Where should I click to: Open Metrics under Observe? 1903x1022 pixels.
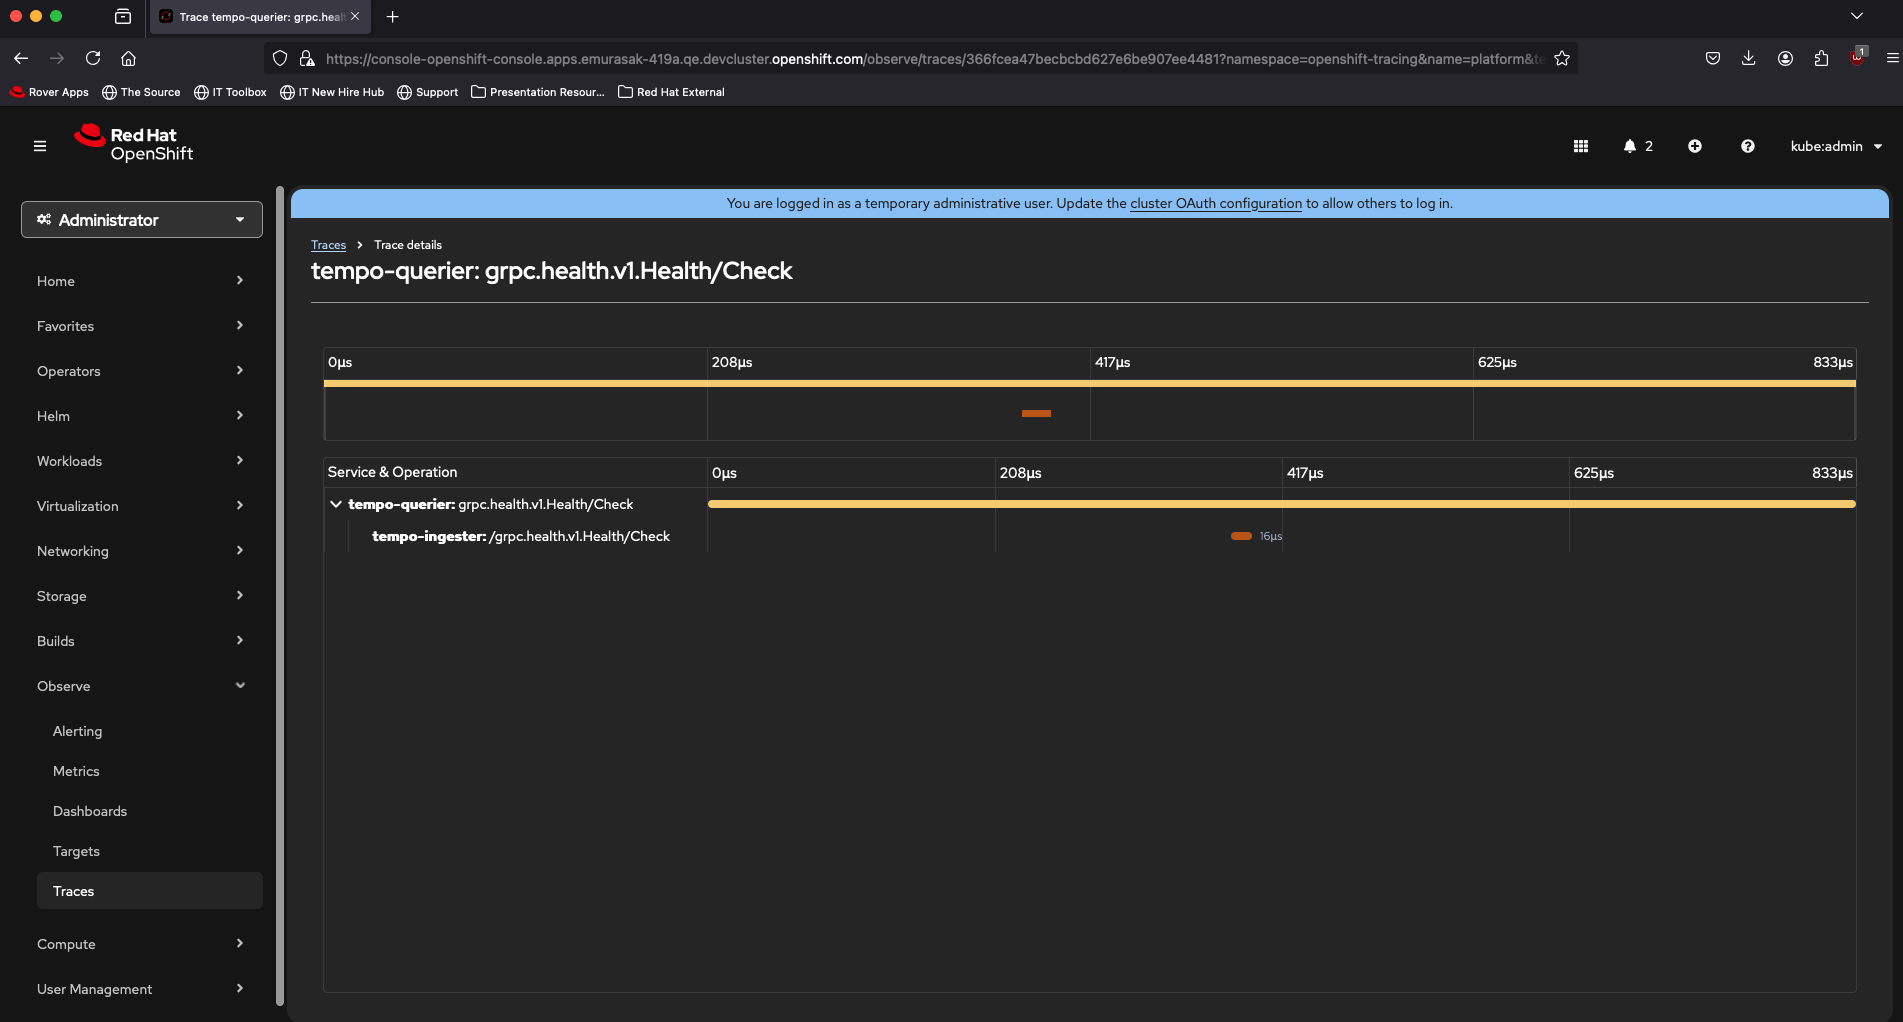(x=76, y=771)
